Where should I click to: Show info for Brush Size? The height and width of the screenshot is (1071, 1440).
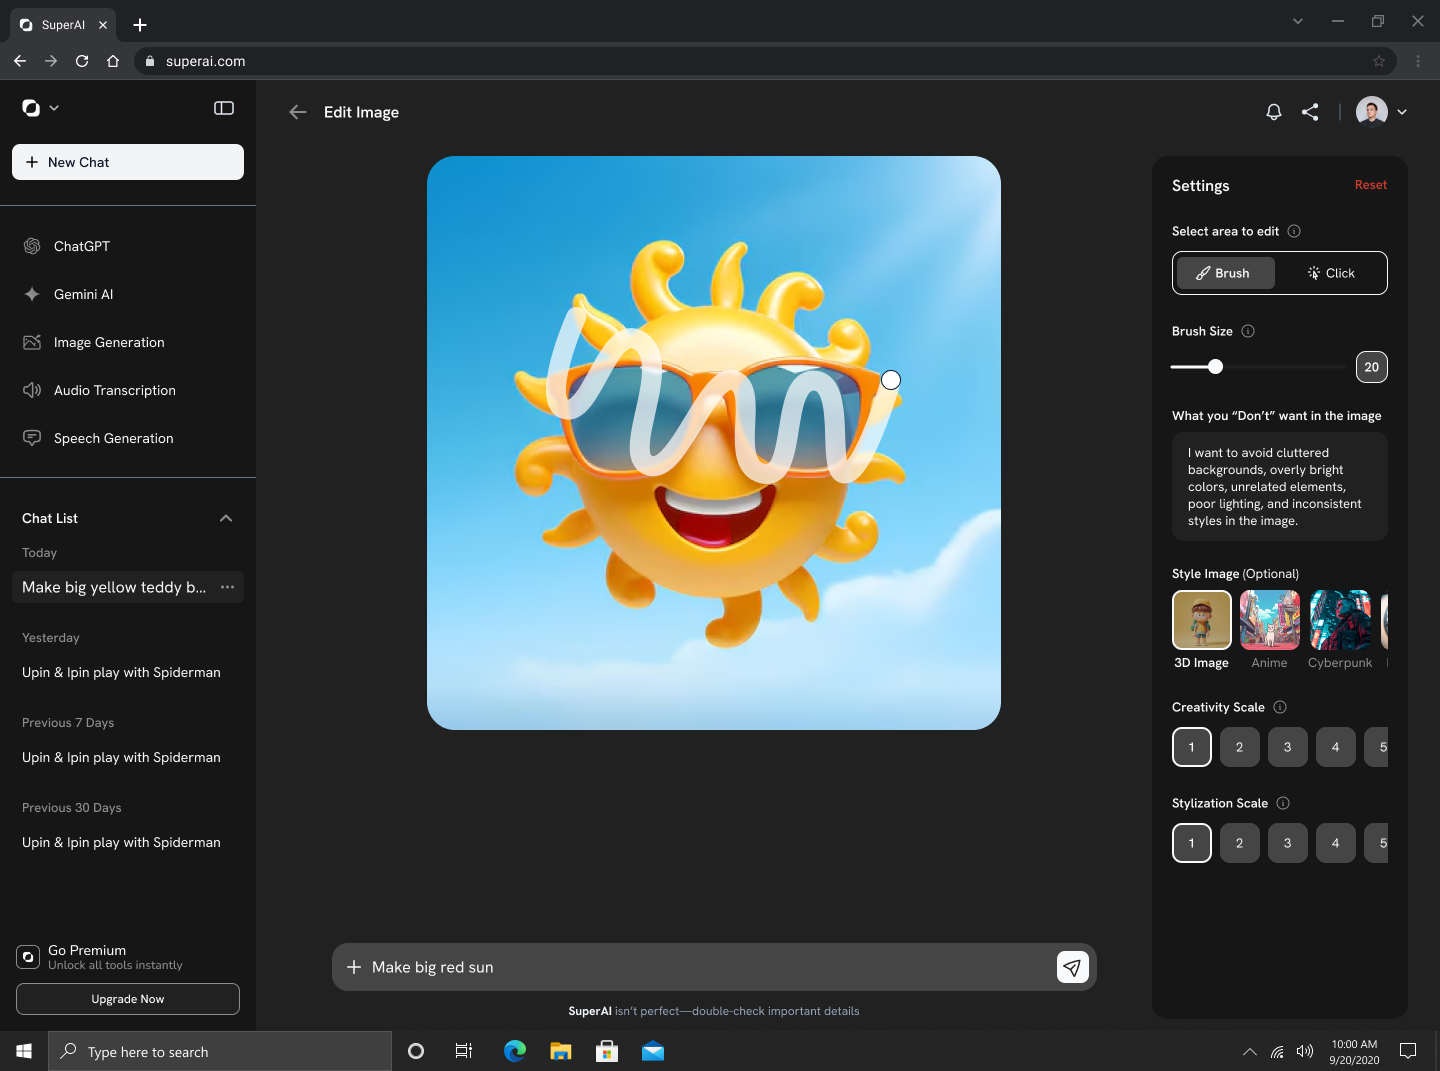tap(1248, 331)
